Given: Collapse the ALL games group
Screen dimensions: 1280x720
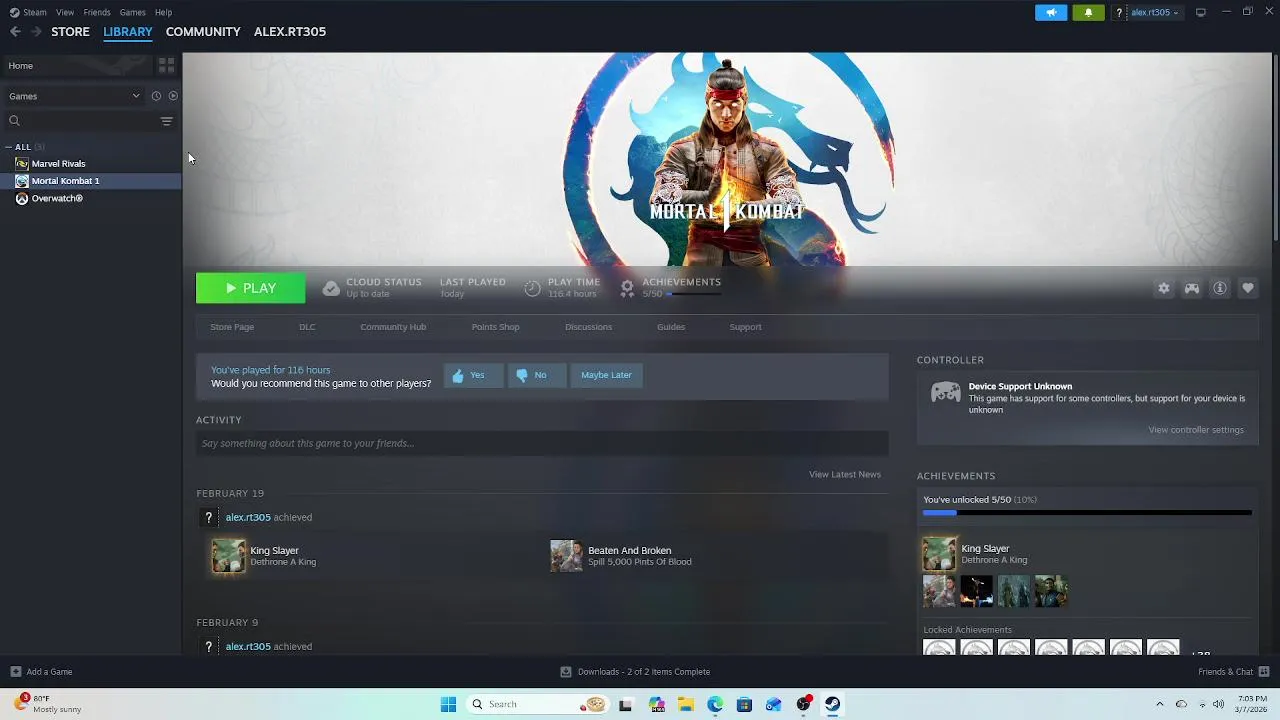Looking at the screenshot, I should point(8,147).
